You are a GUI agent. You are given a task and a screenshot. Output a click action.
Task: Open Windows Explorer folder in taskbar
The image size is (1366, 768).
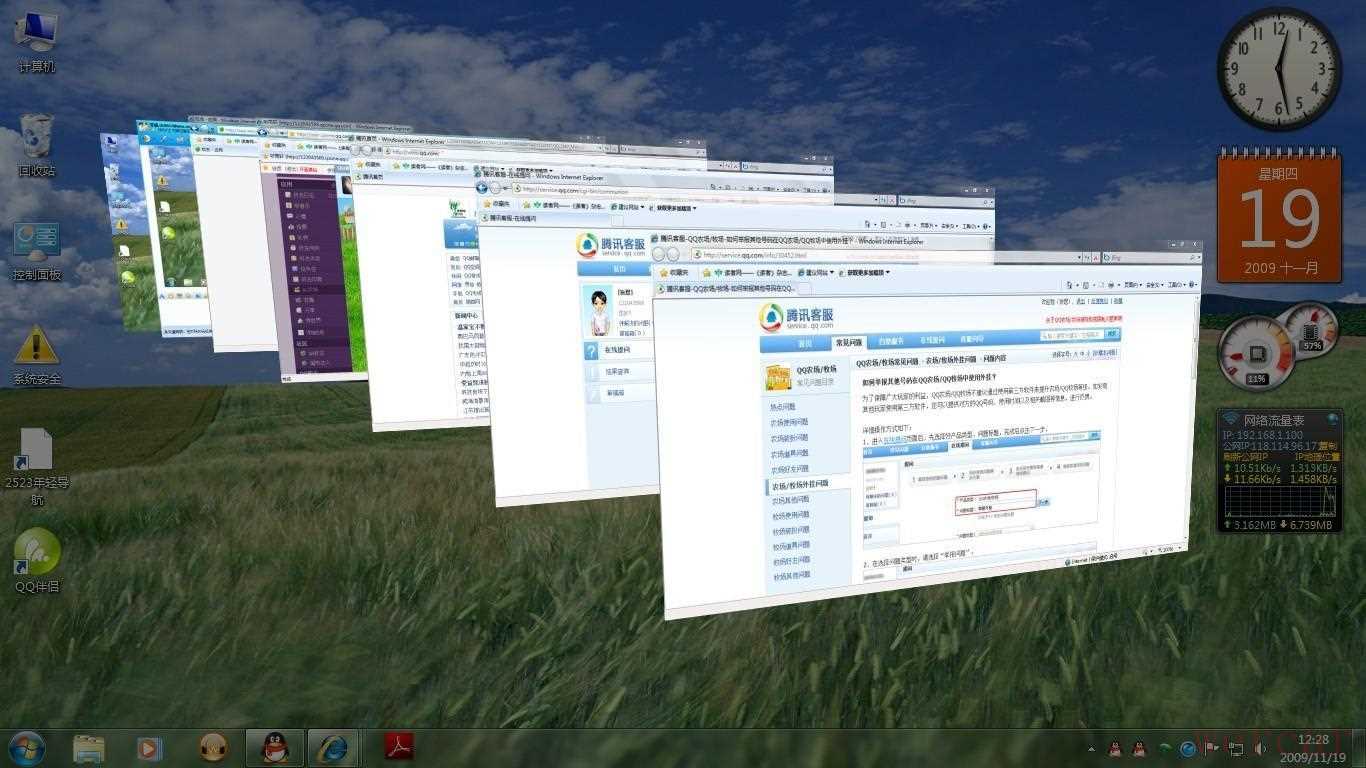pos(89,747)
